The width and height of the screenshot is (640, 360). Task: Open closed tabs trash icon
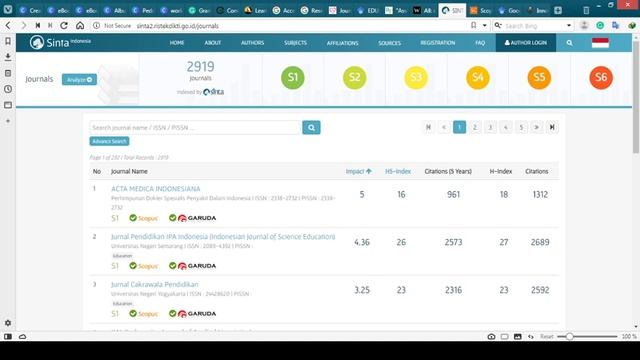[586, 11]
